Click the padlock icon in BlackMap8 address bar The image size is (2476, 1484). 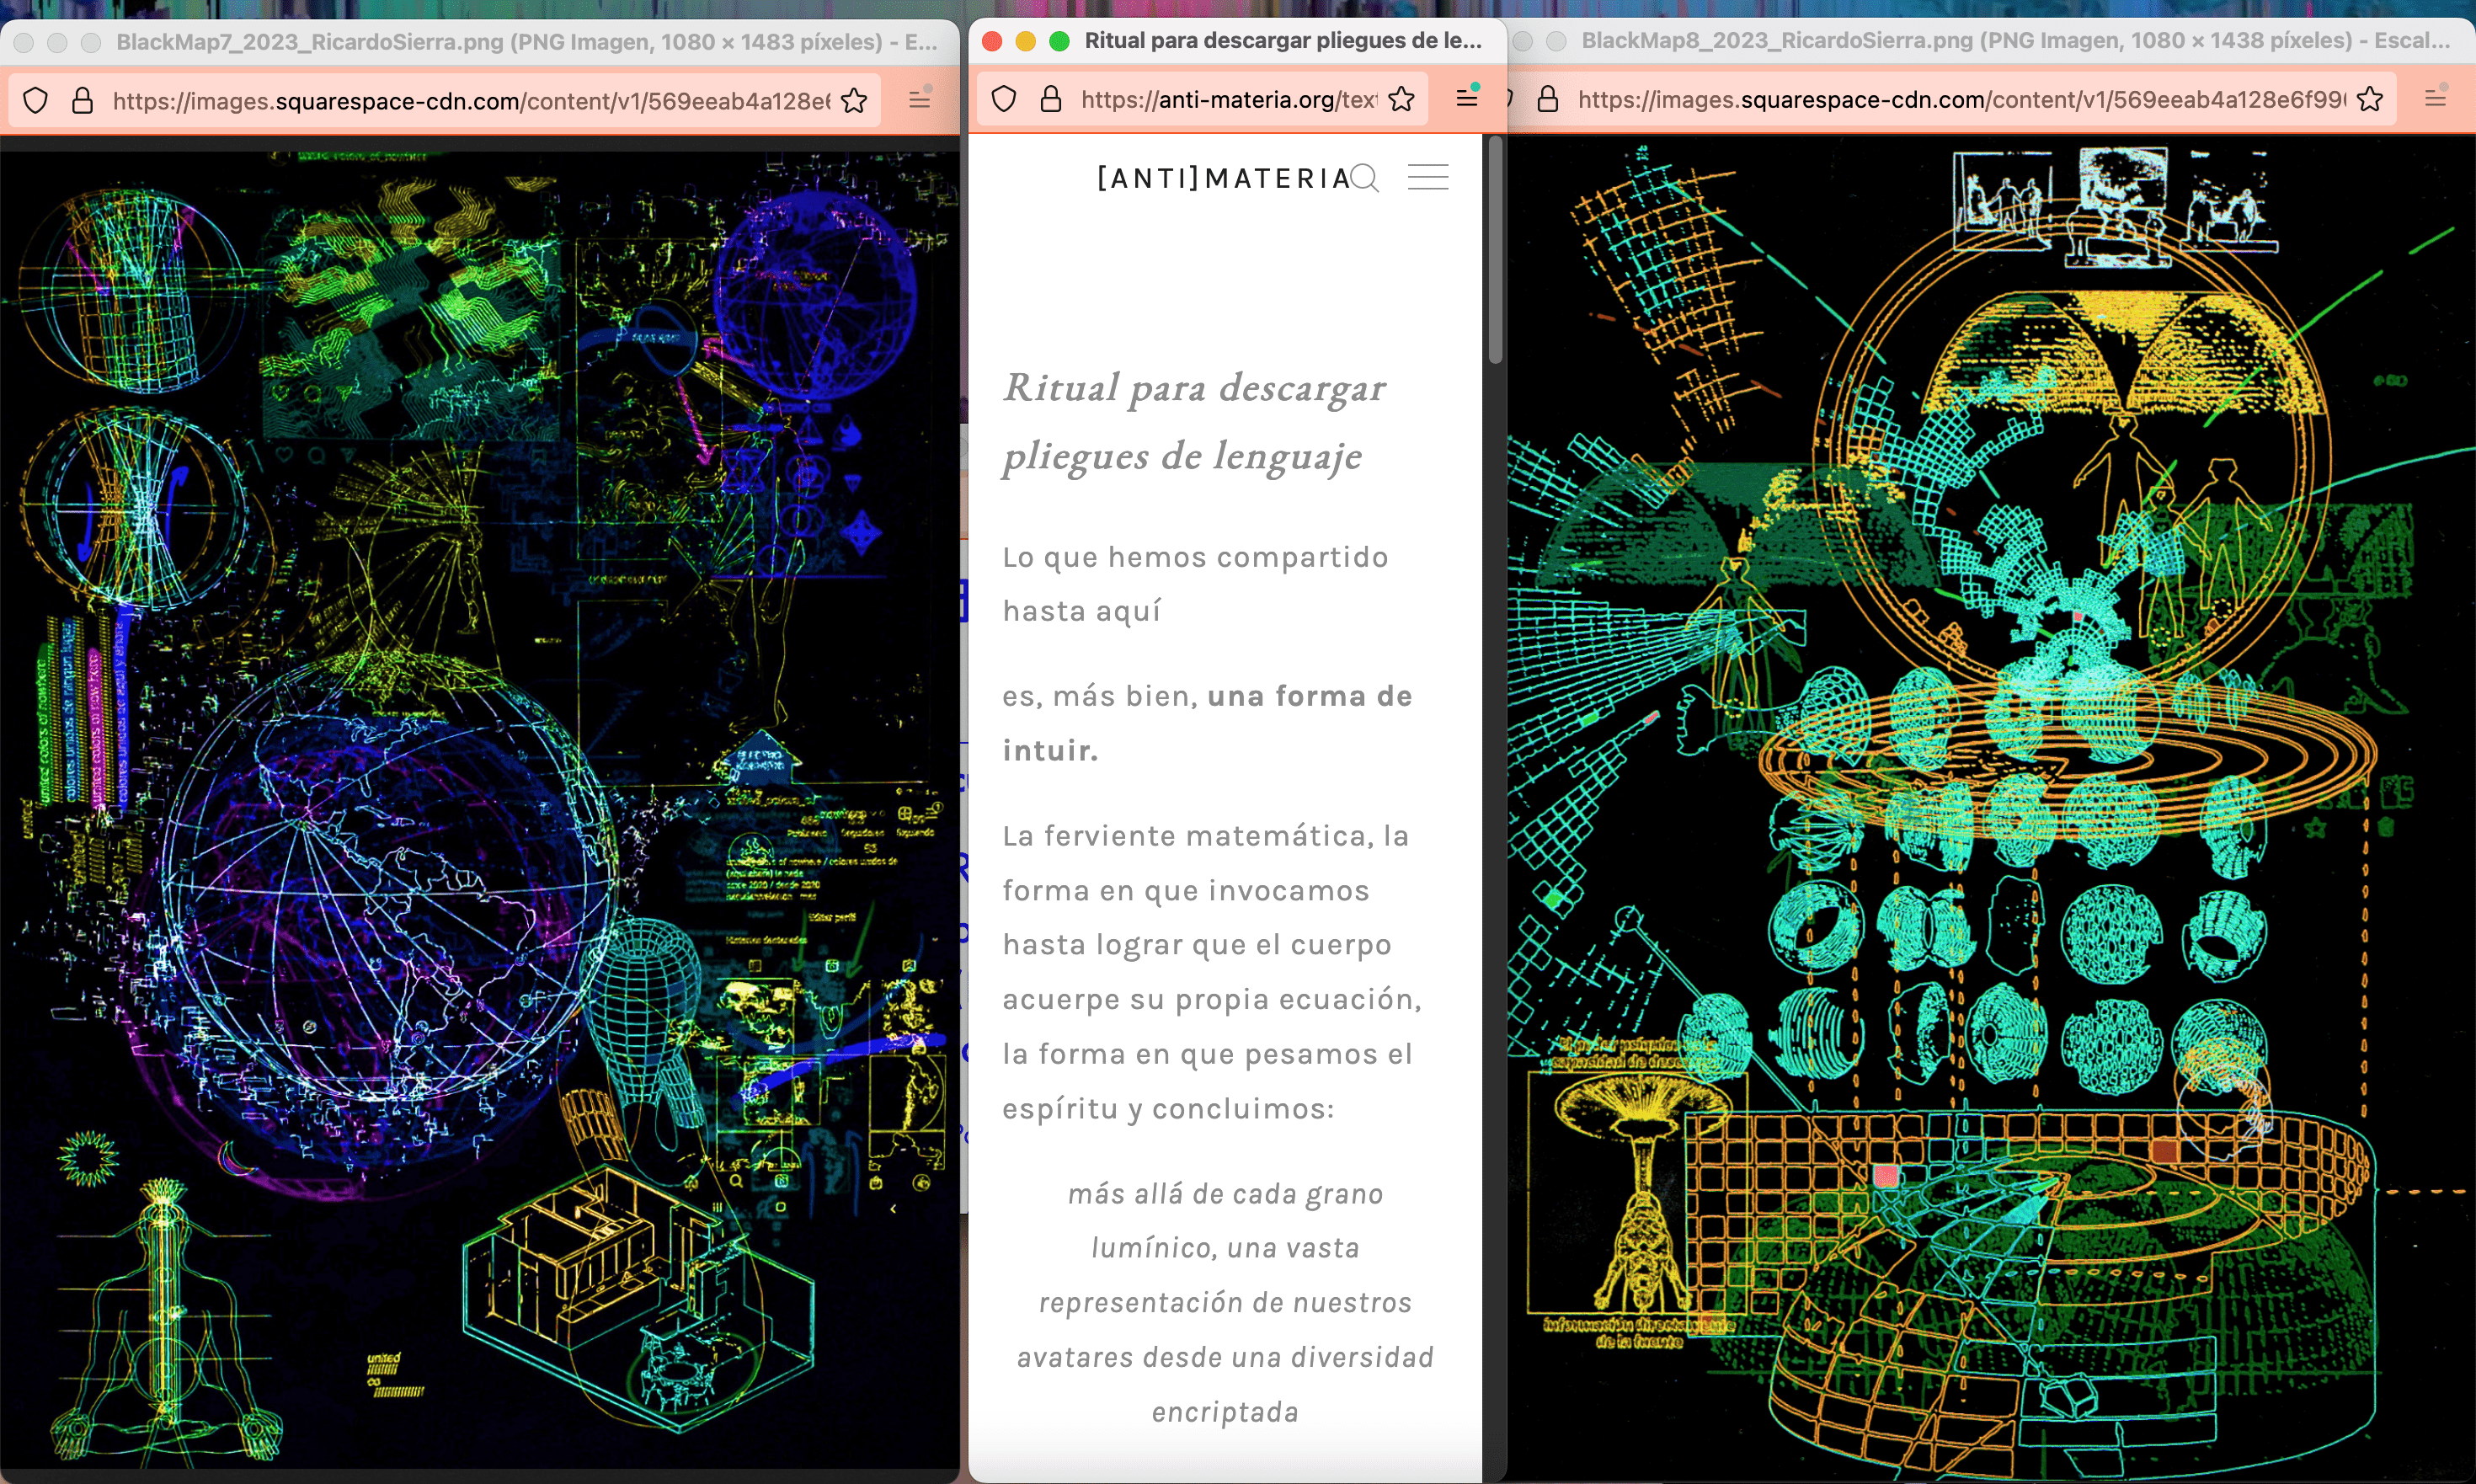tap(1548, 99)
